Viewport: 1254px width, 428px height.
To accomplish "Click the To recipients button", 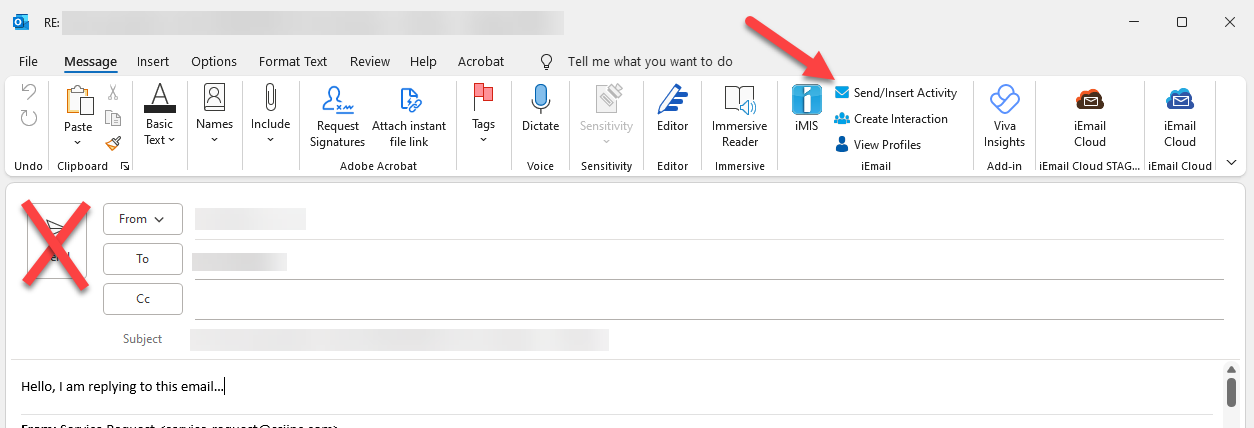I will pos(142,259).
